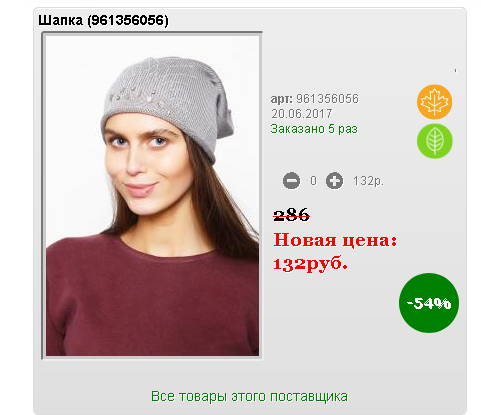This screenshot has width=481, height=415.
Task: Click the number 961356056 in the bold title
Action: 128,21
